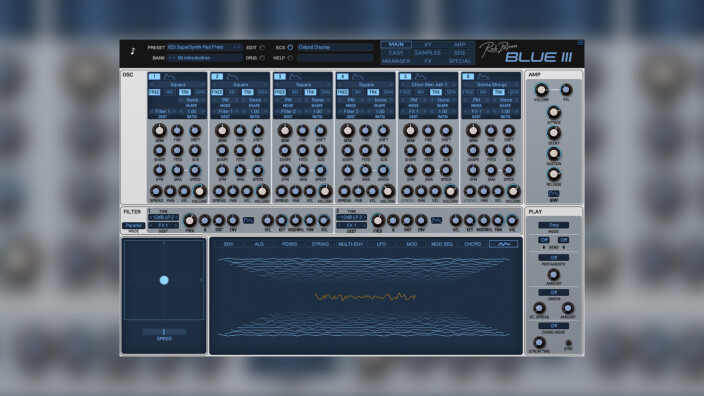704x396 pixels.
Task: Click the Portamento Amount knob
Action: [554, 274]
